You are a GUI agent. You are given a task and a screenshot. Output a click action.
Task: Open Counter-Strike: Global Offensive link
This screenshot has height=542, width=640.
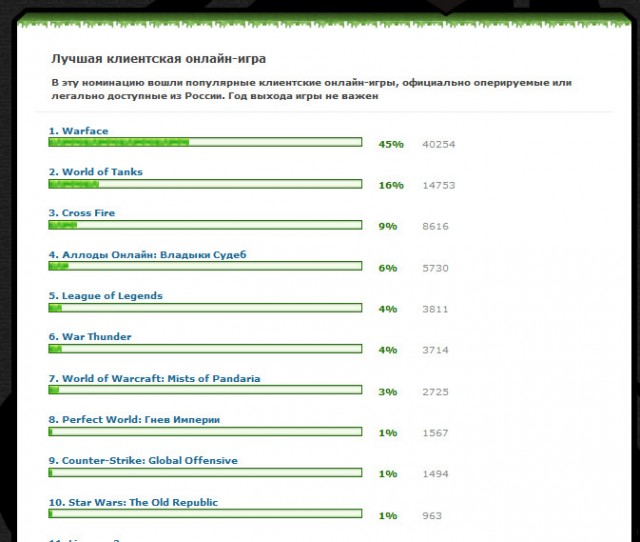coord(143,461)
